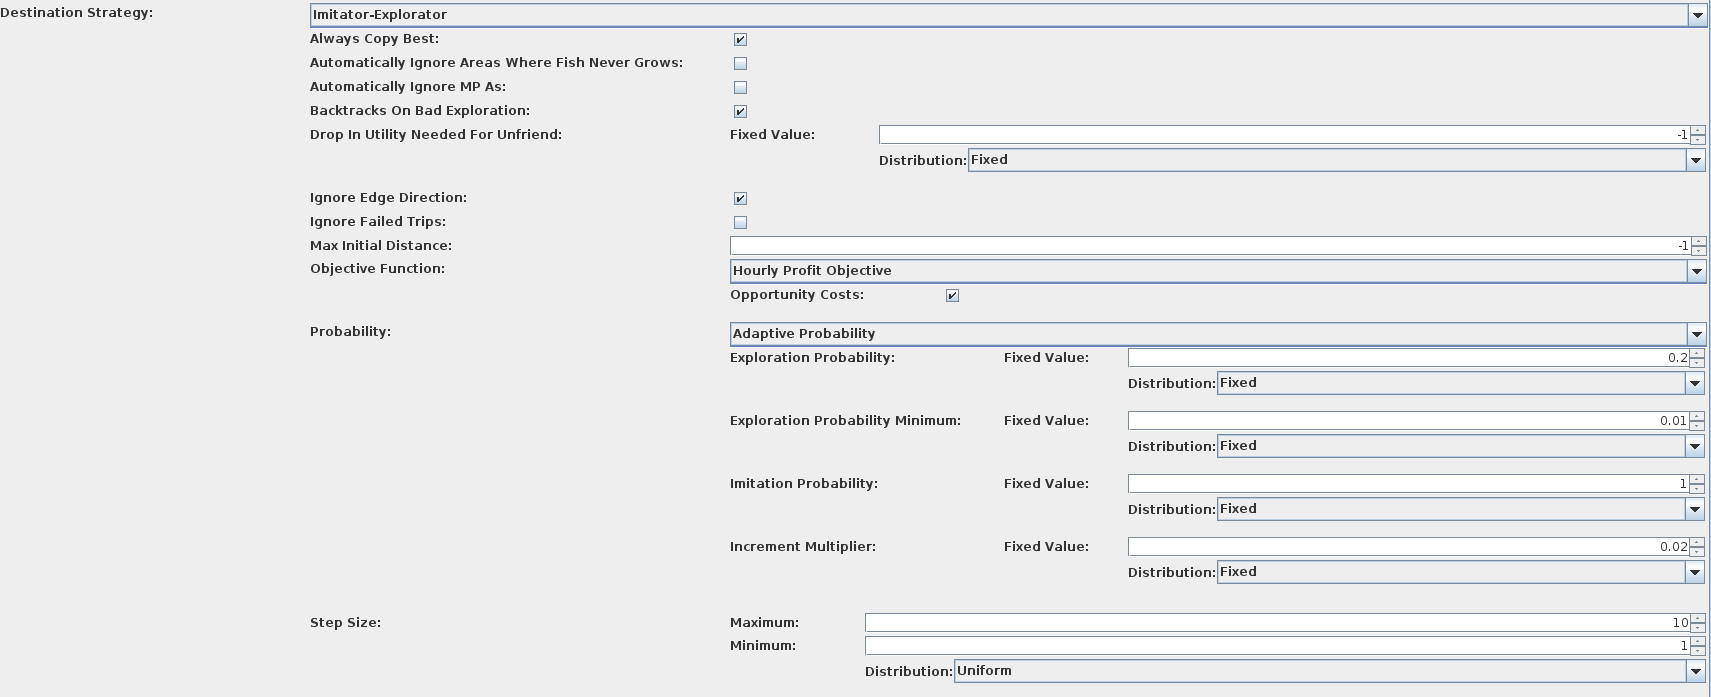
Task: Open Step Size Uniform Distribution dropdown
Action: (x=1329, y=671)
